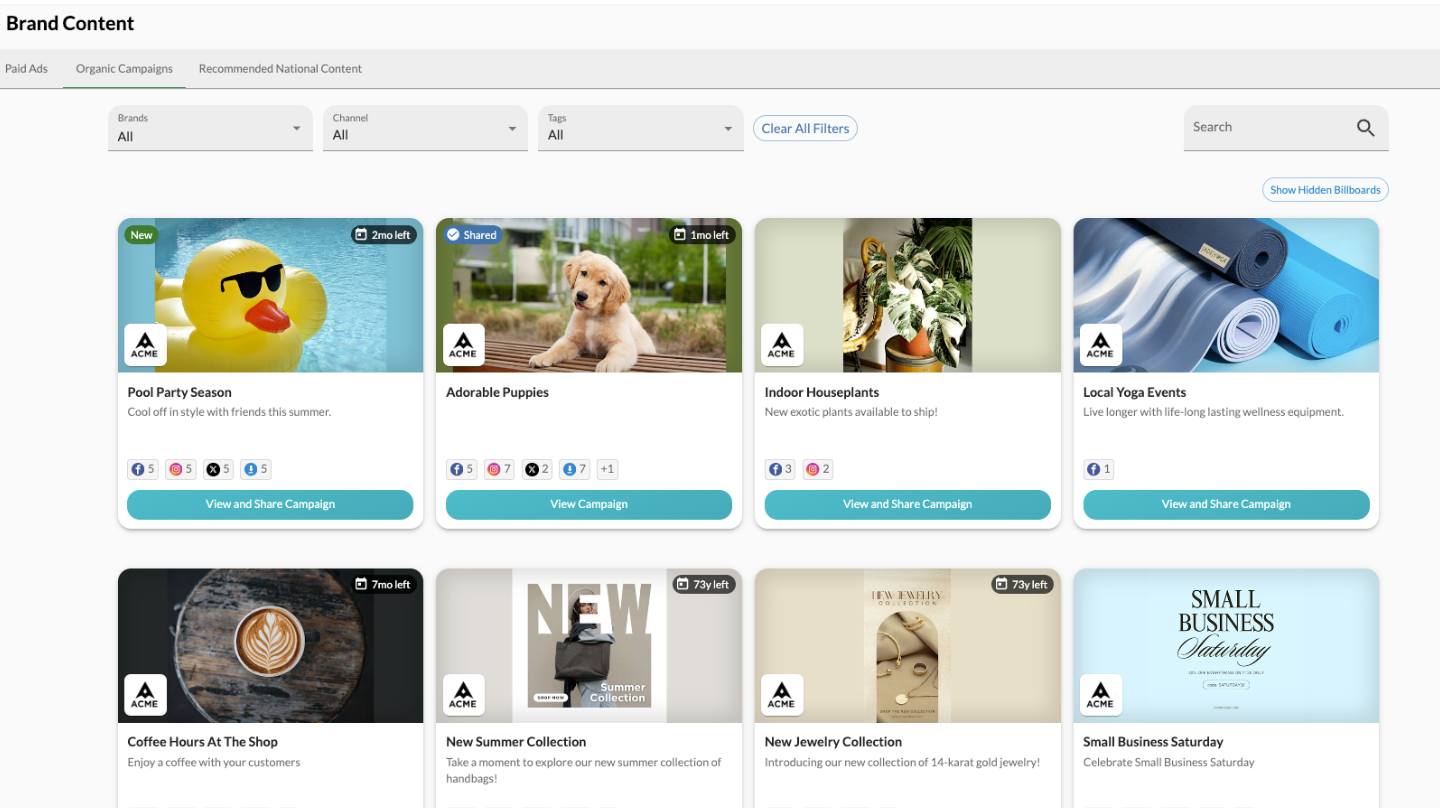Open Instagram badge on Adorable Puppies card
Viewport: 1440px width, 808px height.
tap(499, 469)
